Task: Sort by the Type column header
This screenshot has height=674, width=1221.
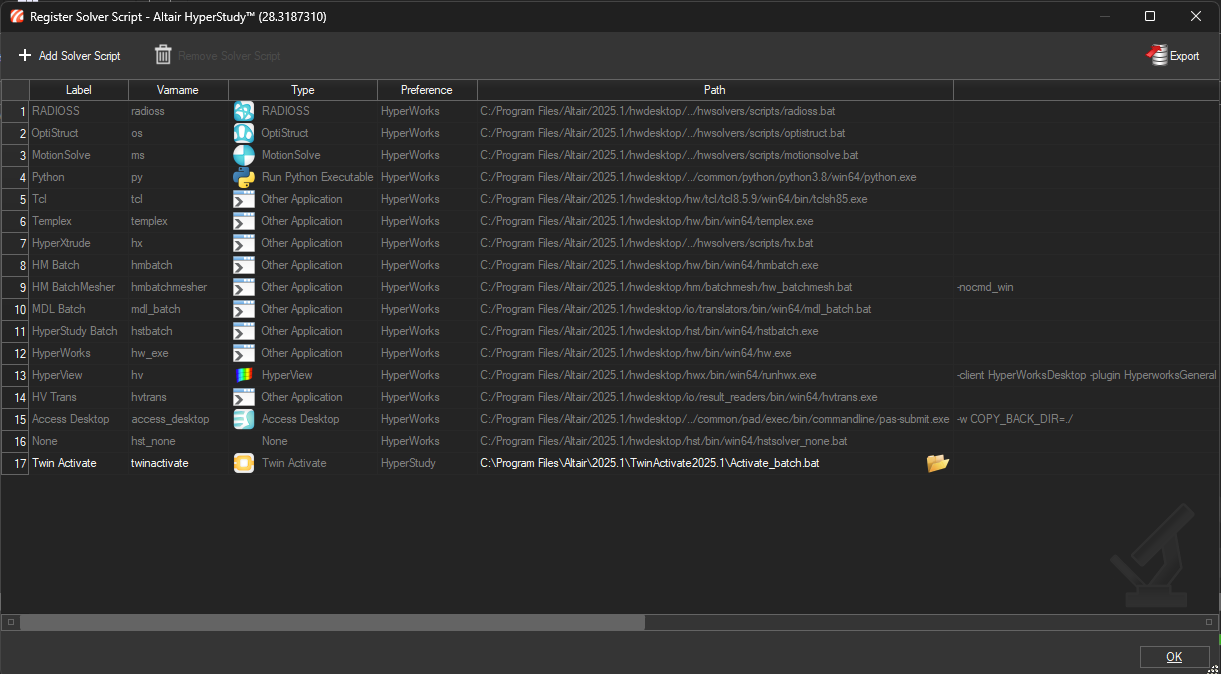Action: (x=303, y=90)
